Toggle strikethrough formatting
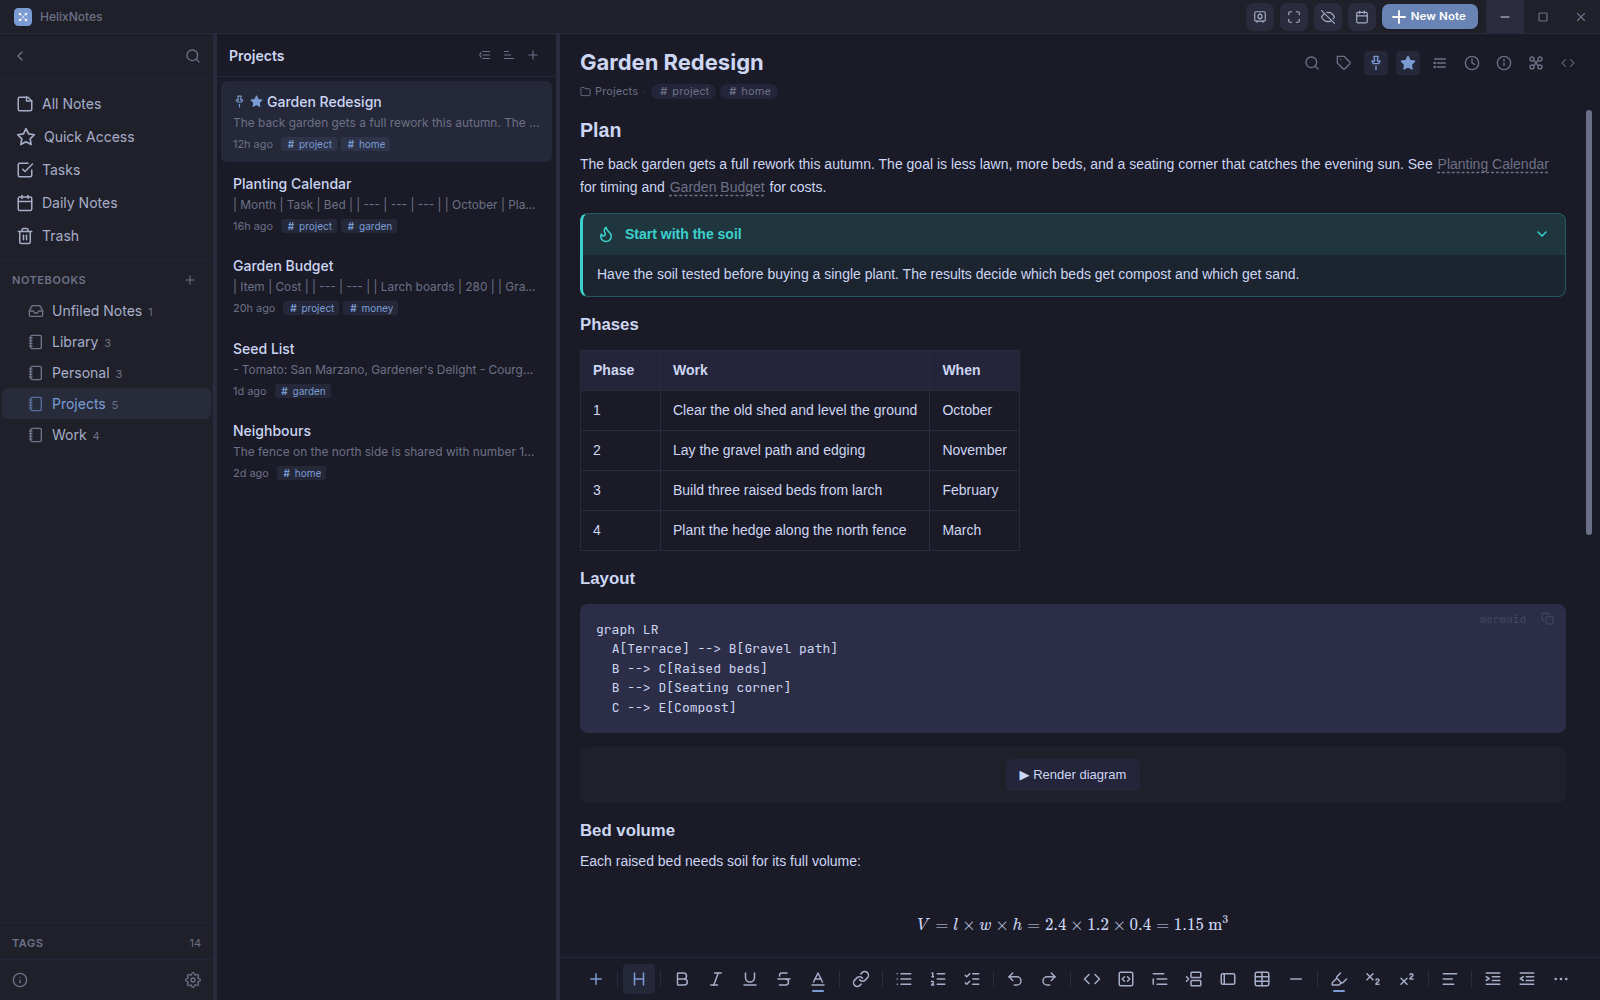Viewport: 1600px width, 1000px height. pos(784,979)
